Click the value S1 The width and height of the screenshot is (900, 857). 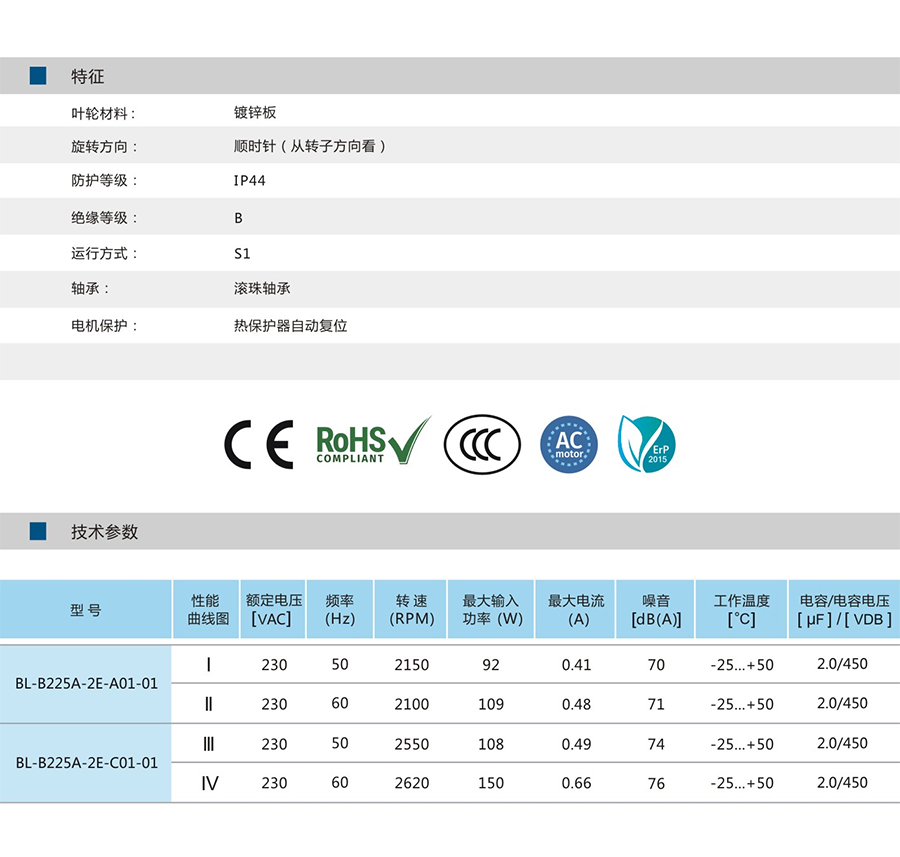tap(242, 254)
